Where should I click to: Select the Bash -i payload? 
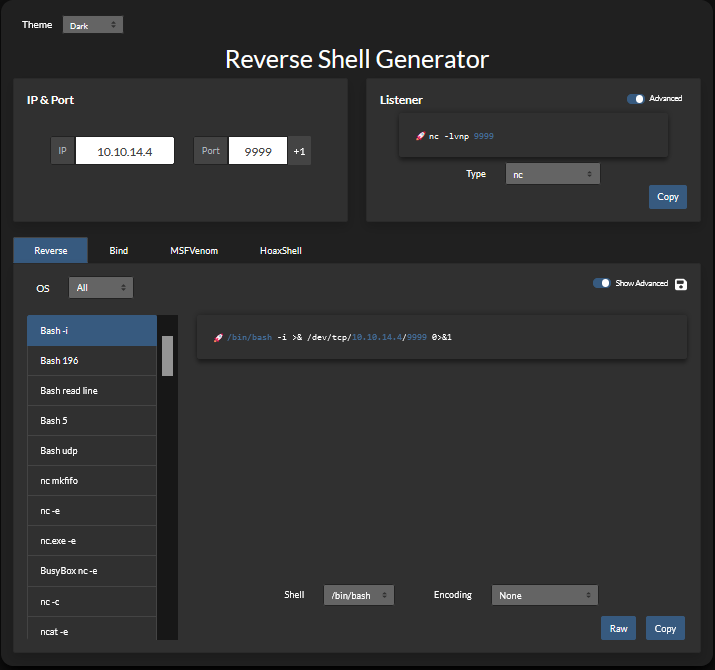click(x=92, y=331)
